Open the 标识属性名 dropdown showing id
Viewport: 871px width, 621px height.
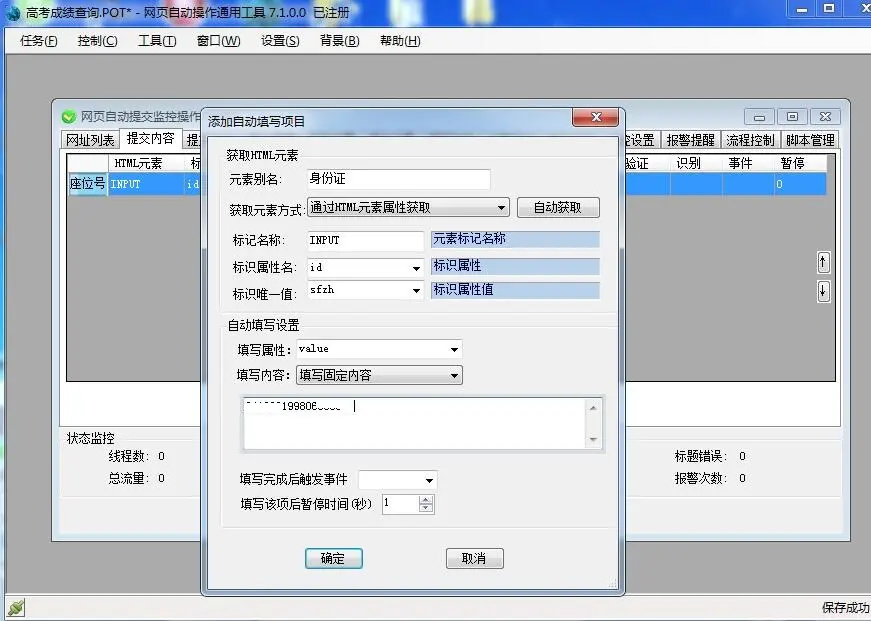[416, 268]
